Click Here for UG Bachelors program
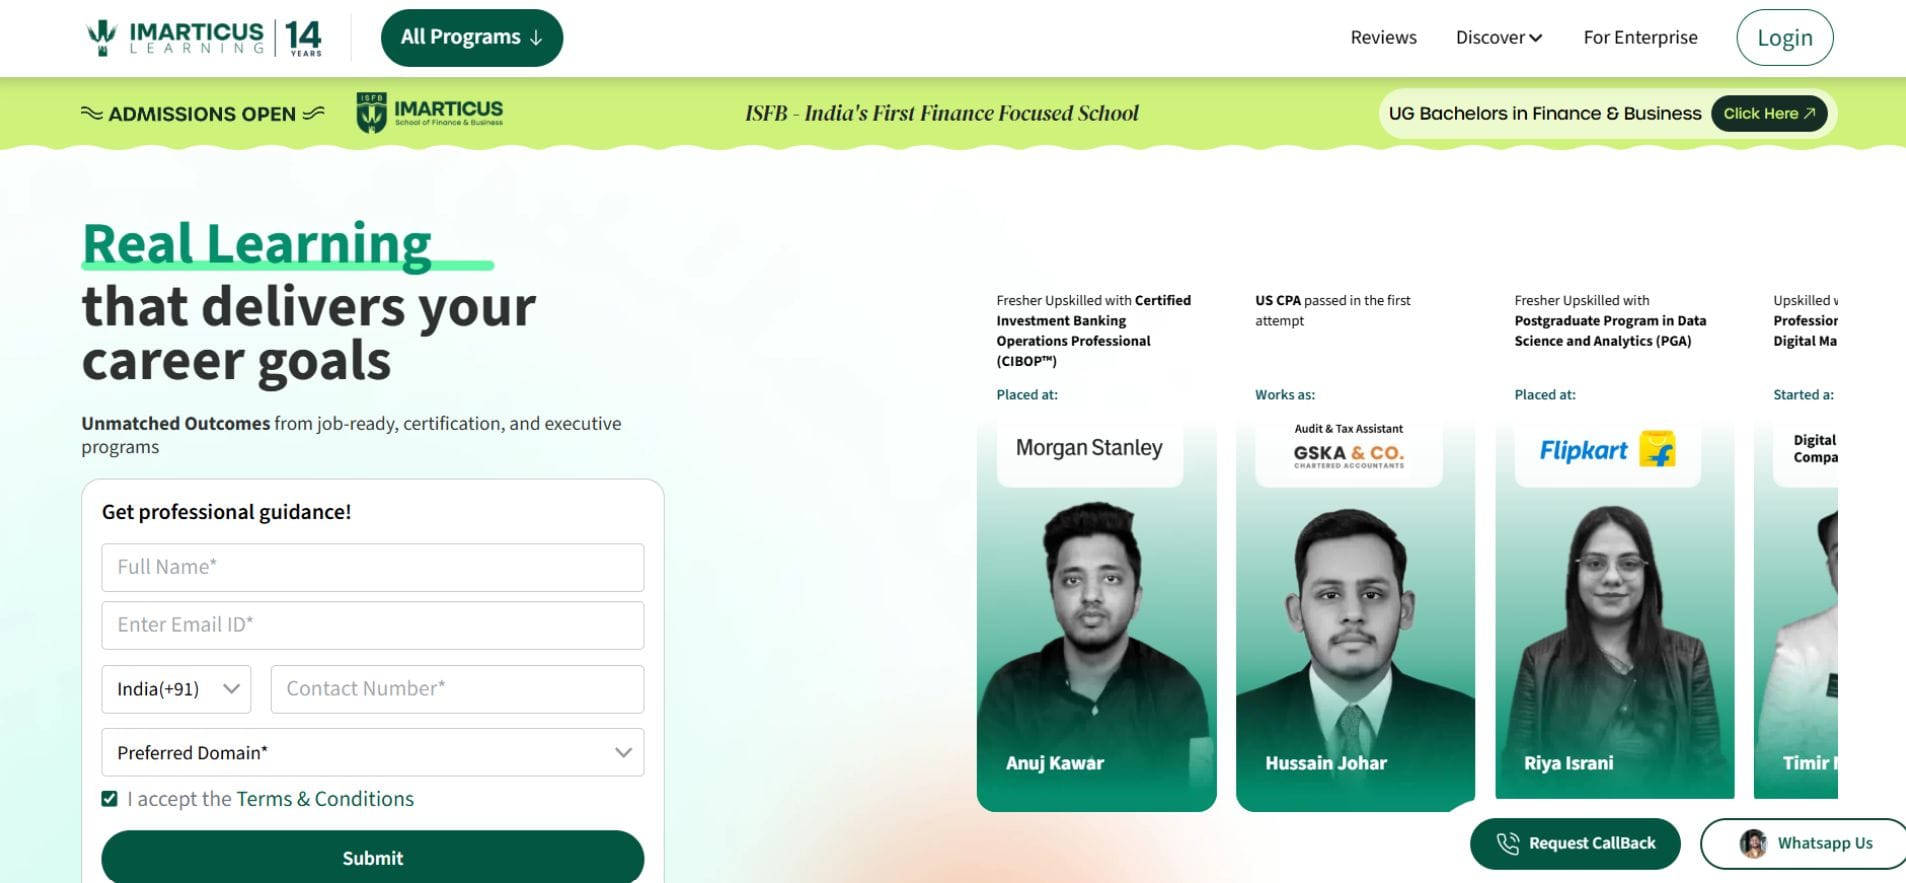 coord(1769,114)
